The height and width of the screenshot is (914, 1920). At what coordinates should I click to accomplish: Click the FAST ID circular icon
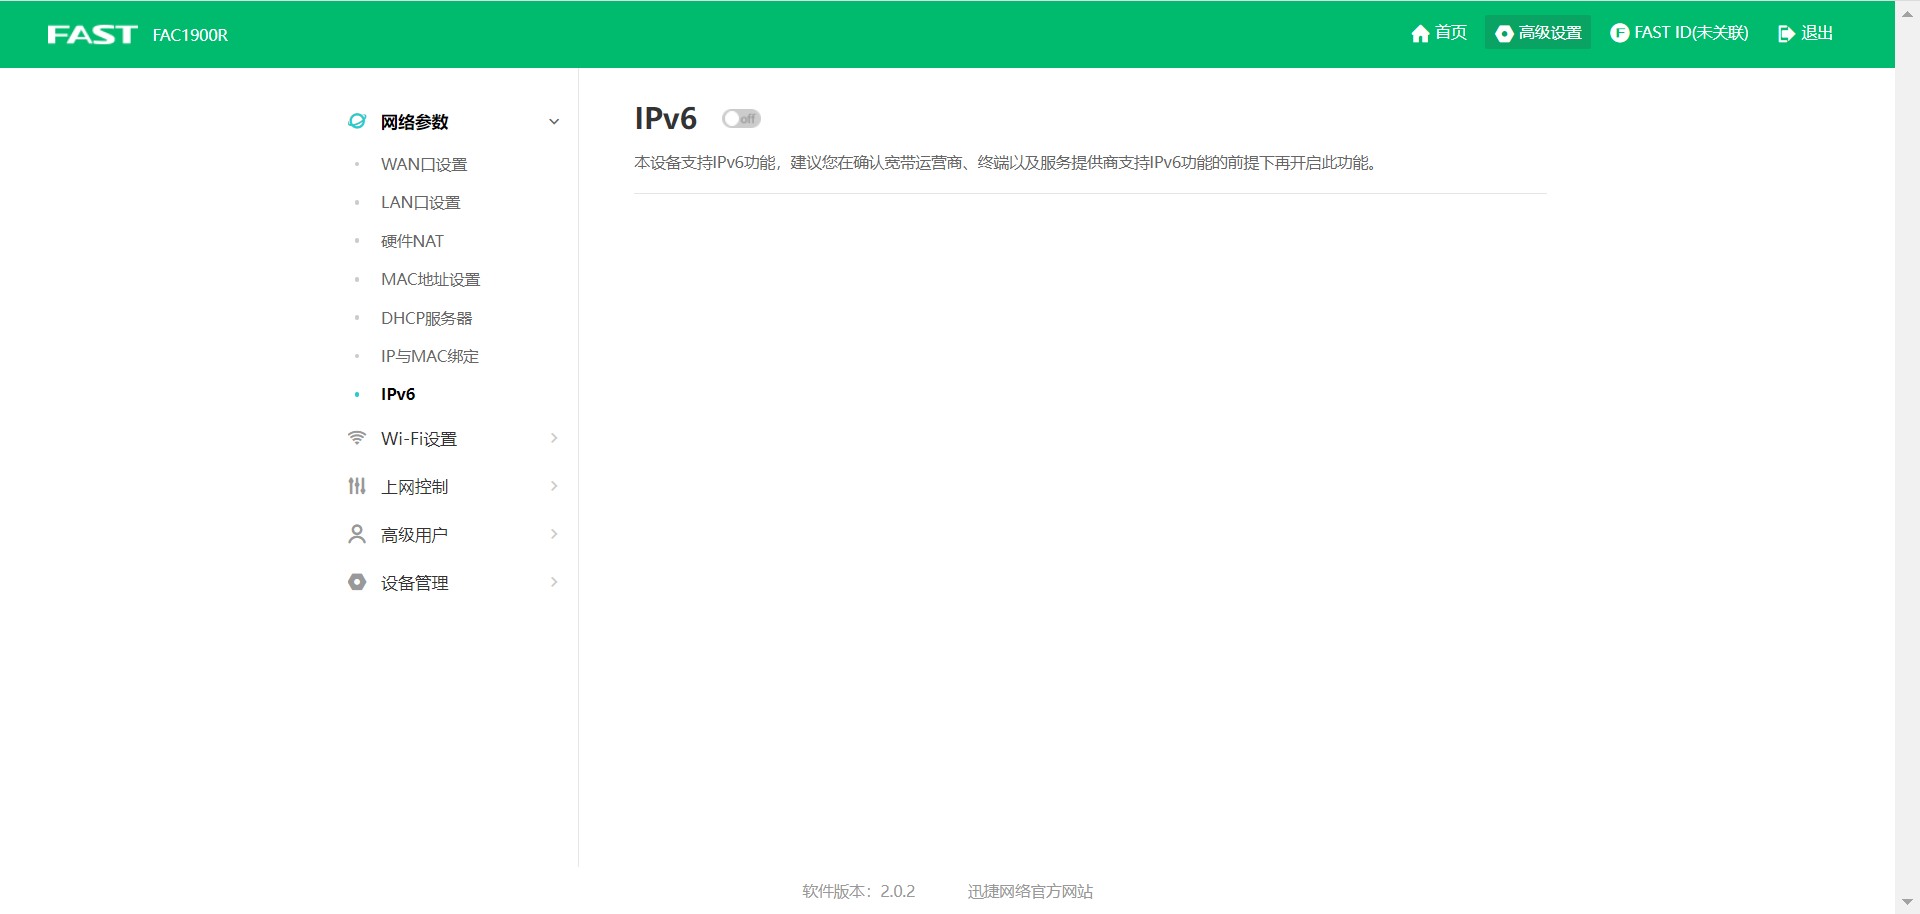pos(1618,32)
